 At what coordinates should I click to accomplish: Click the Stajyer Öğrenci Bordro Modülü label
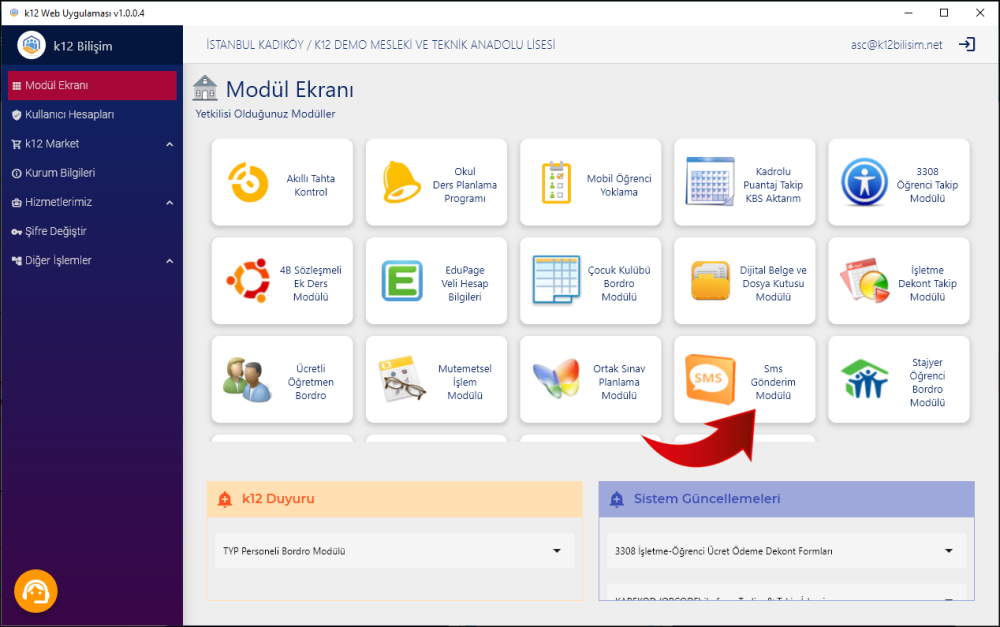927,382
